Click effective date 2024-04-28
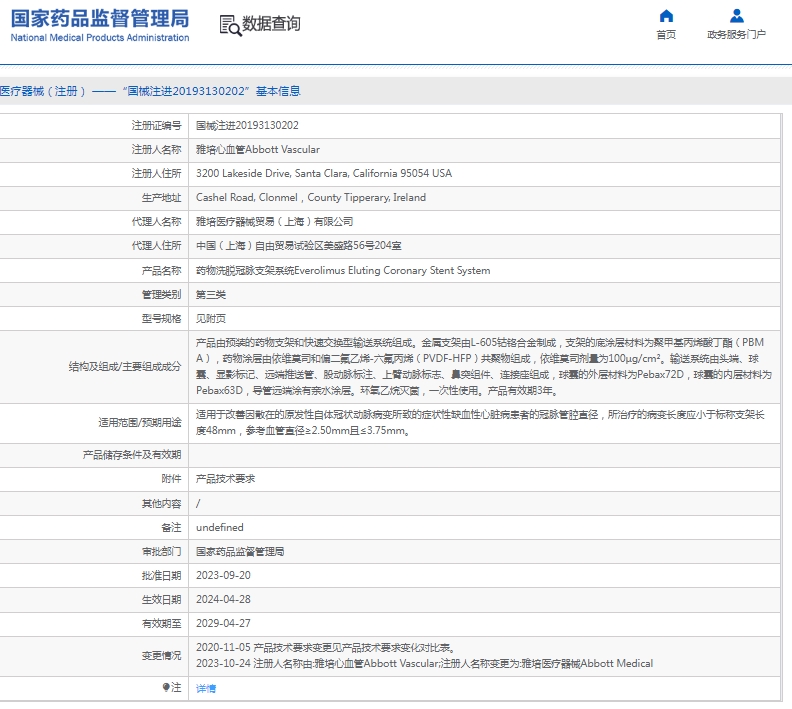This screenshot has width=792, height=709. (223, 599)
